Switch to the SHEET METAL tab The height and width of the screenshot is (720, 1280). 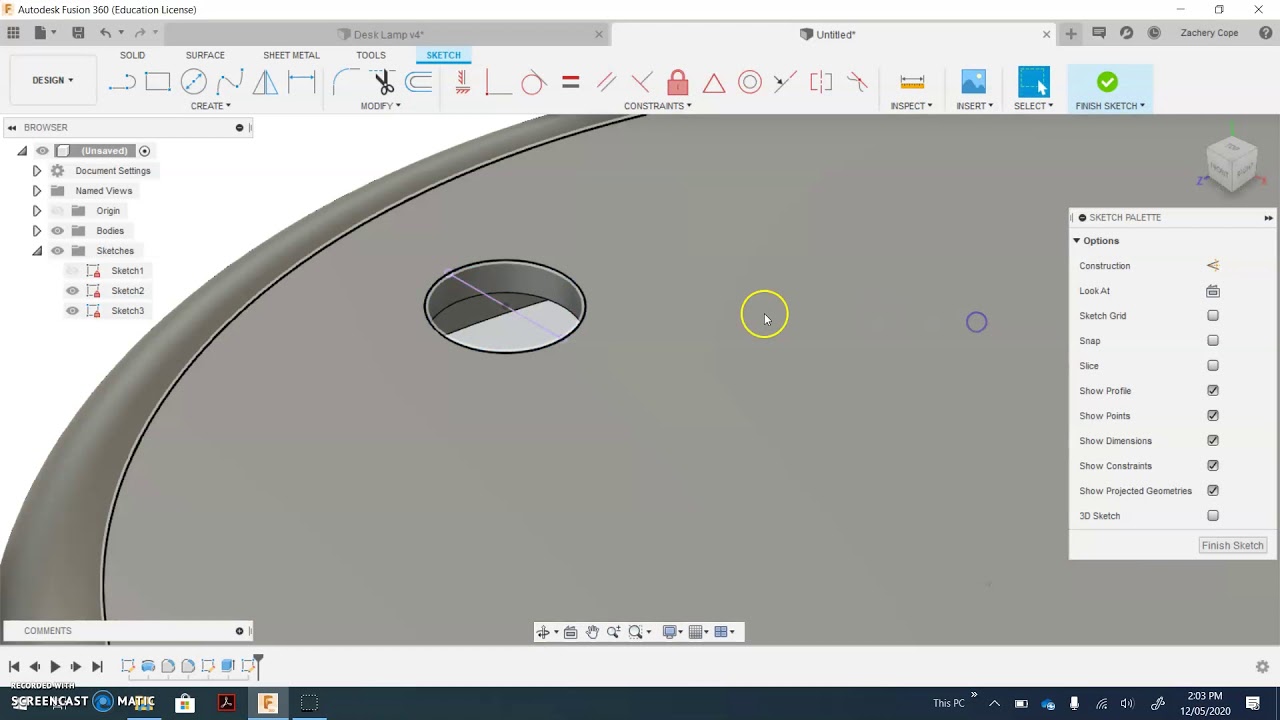point(291,55)
